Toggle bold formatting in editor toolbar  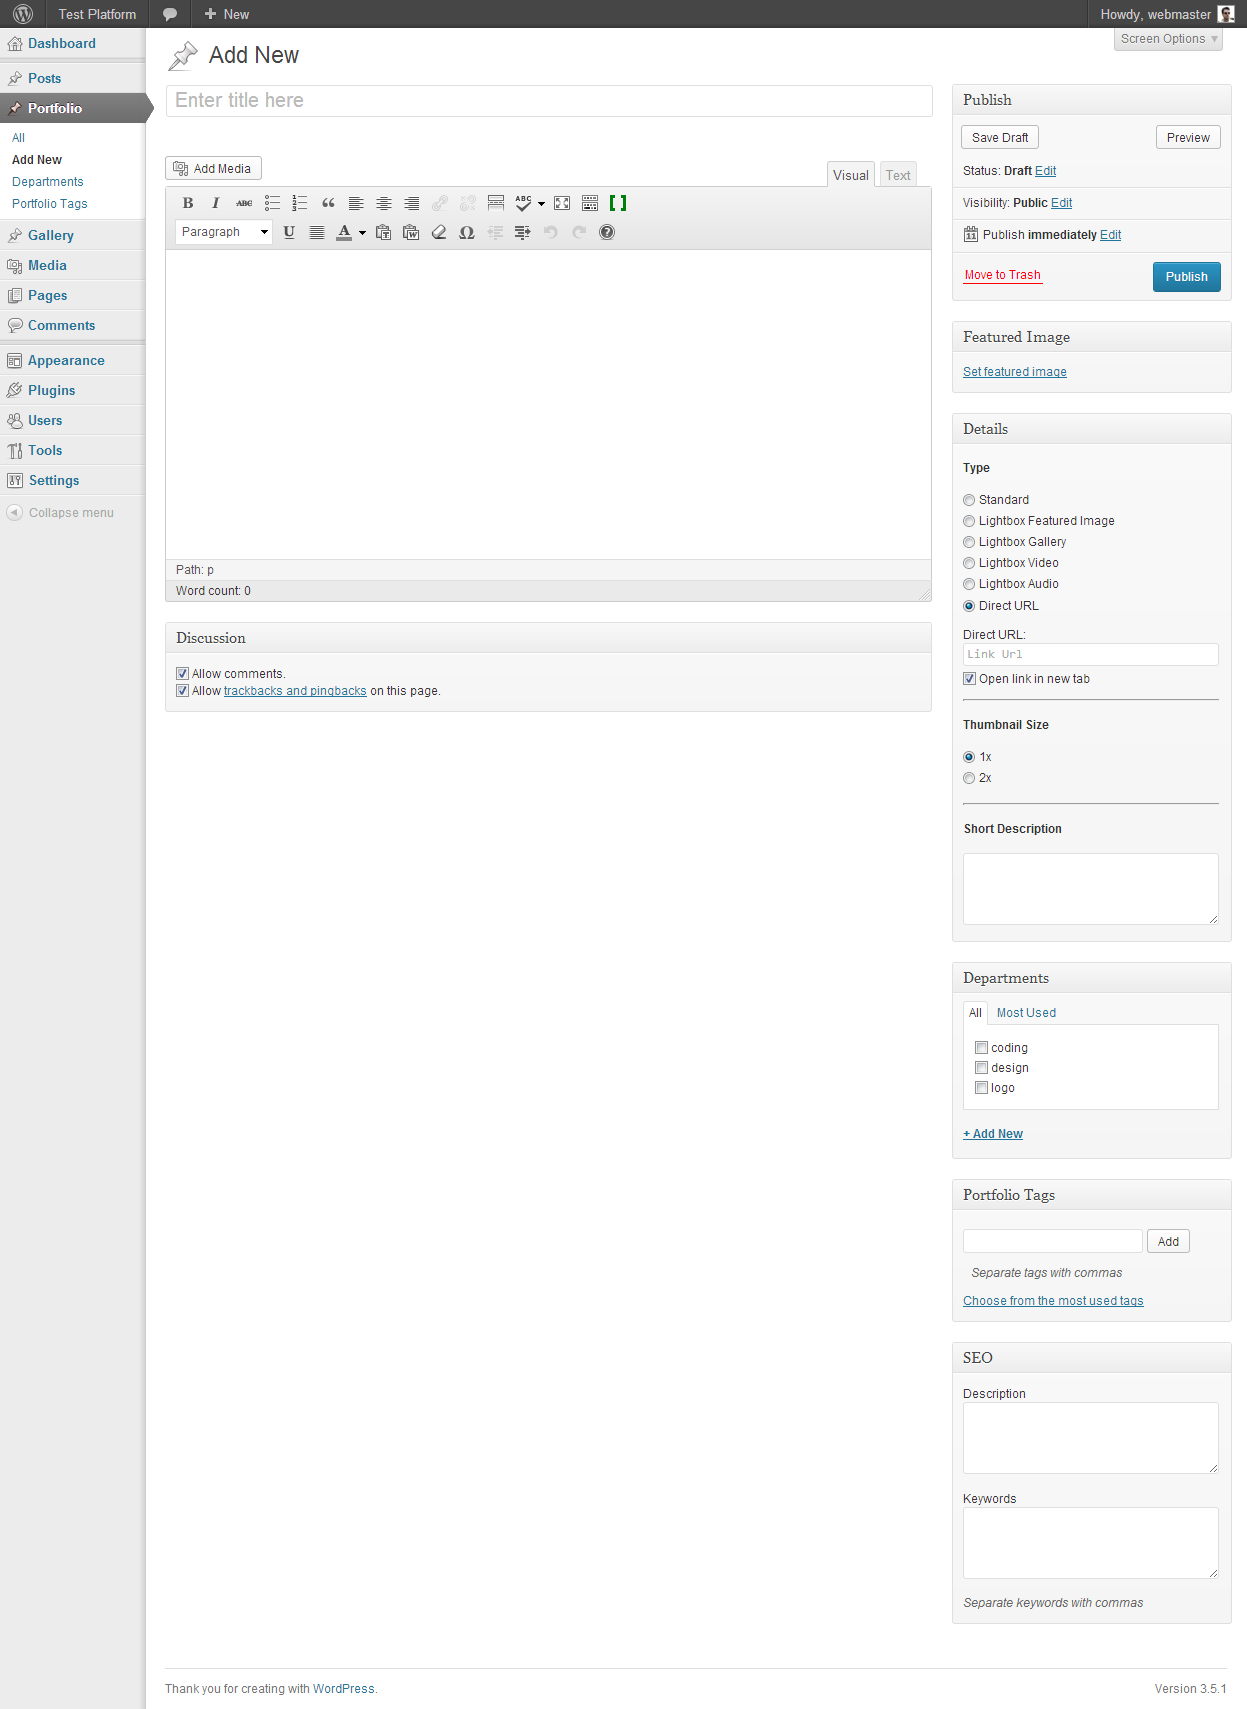click(x=188, y=203)
